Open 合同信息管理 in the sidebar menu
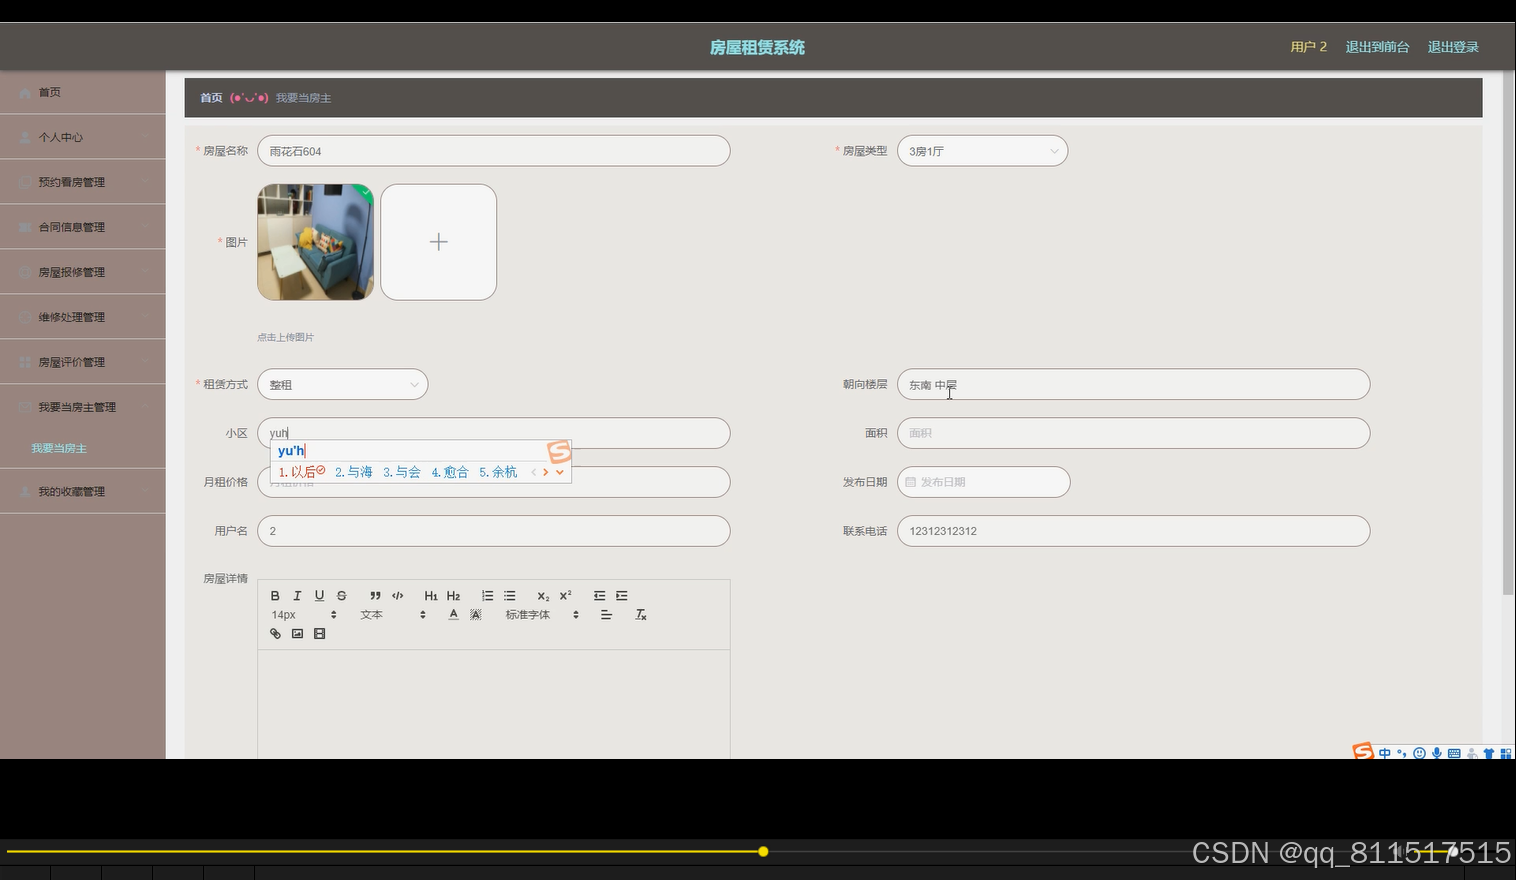The image size is (1516, 880). (x=70, y=226)
